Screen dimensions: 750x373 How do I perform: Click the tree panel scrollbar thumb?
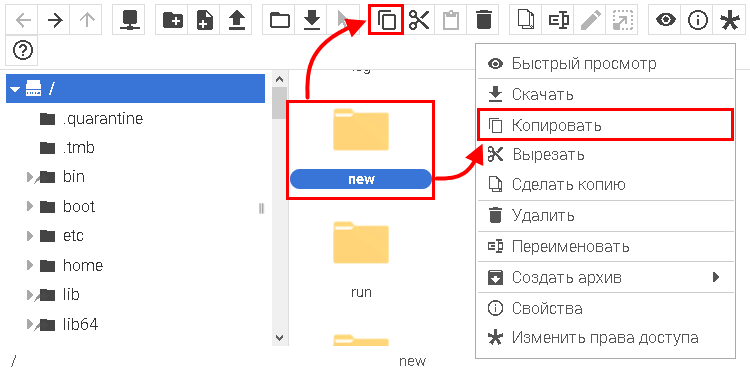coord(279,103)
